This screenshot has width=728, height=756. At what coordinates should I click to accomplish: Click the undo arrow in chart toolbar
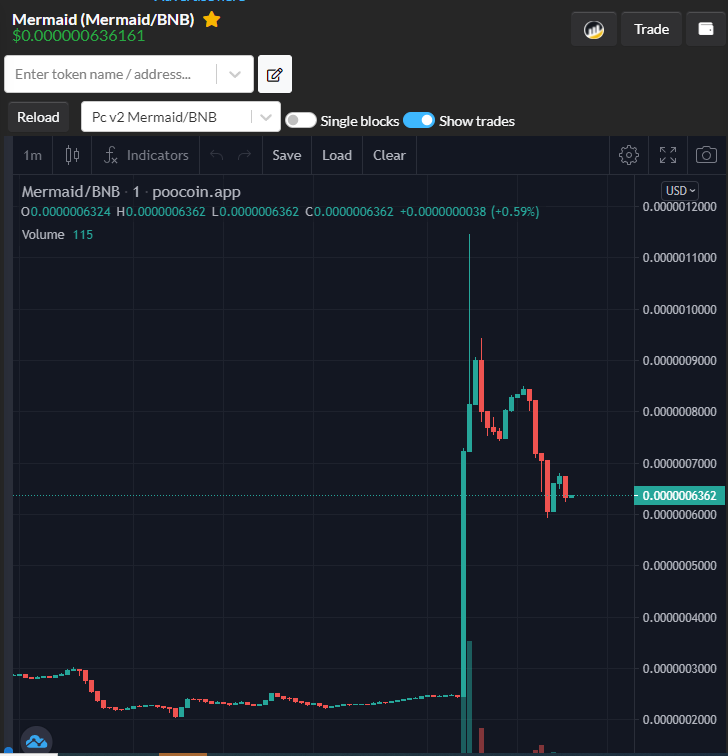pyautogui.click(x=216, y=155)
